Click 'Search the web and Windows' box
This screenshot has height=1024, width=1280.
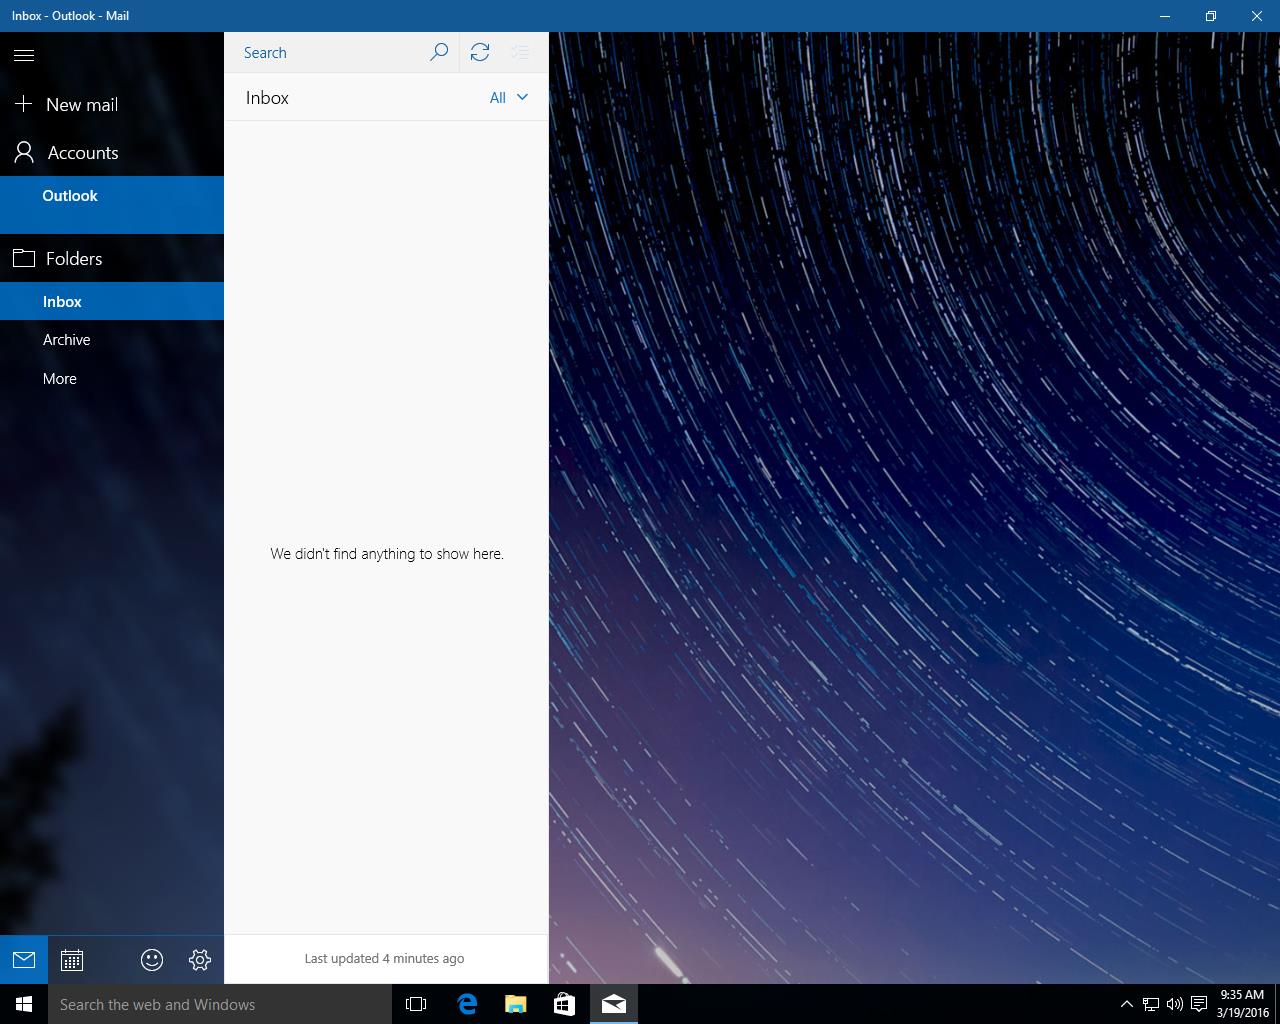click(x=220, y=1004)
